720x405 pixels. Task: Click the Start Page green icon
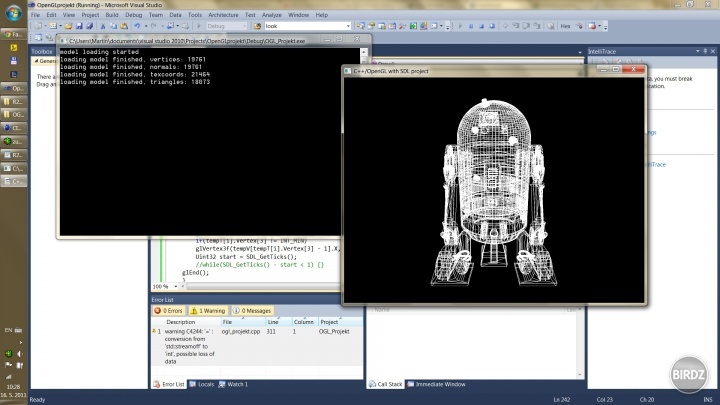coord(413,26)
